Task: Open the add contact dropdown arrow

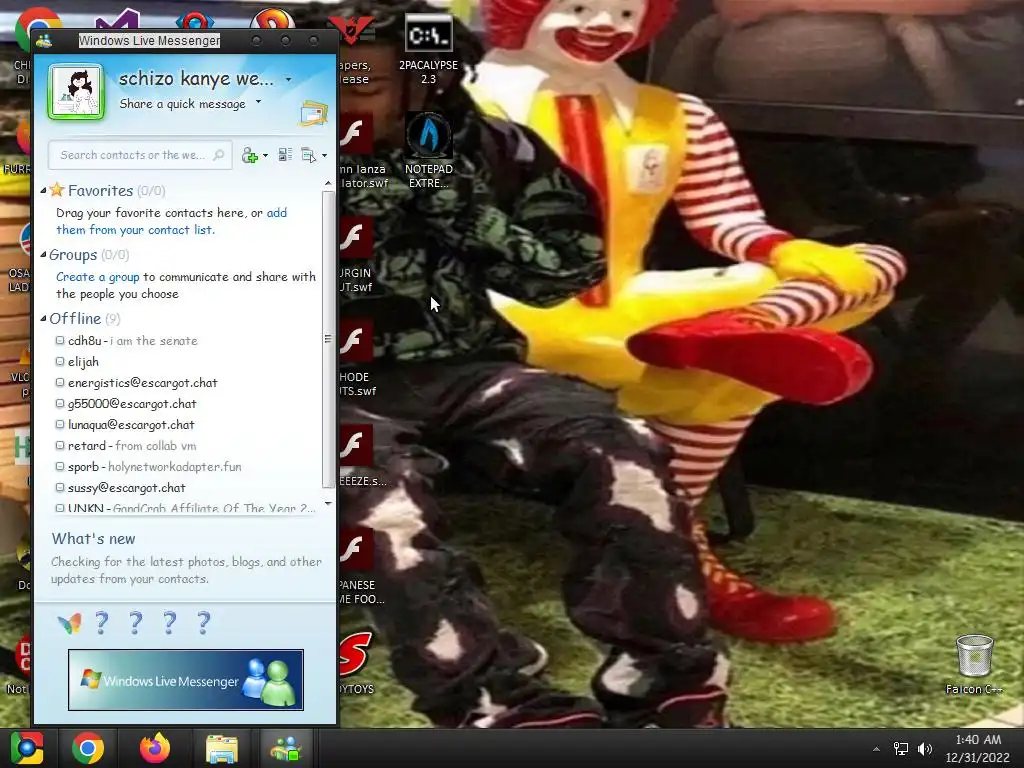Action: 265,155
